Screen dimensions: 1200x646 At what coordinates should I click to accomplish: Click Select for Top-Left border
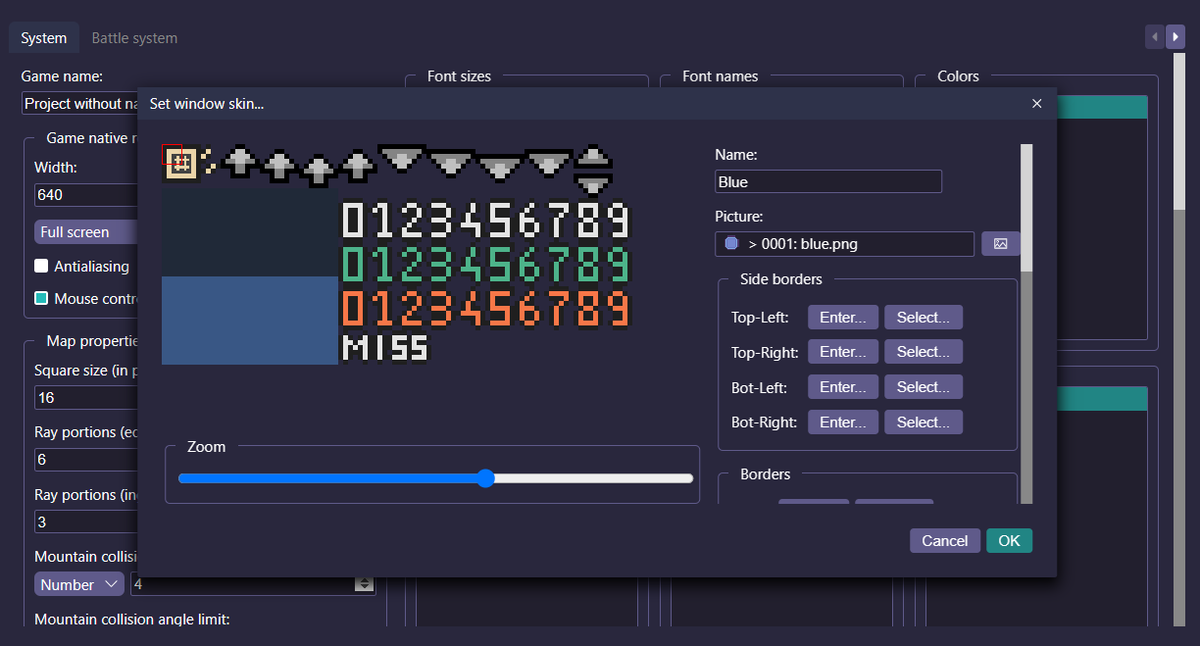[923, 317]
